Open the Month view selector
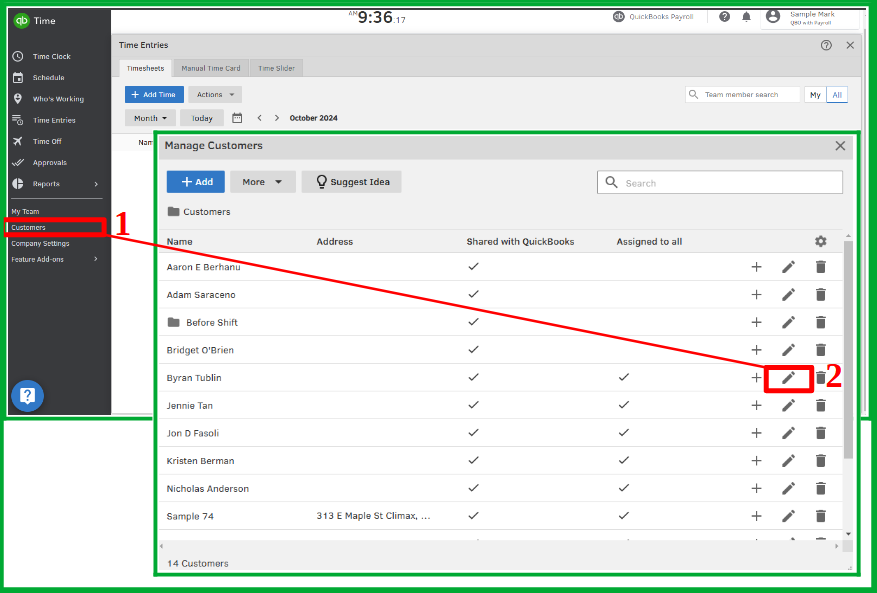The height and width of the screenshot is (593, 877). point(149,117)
